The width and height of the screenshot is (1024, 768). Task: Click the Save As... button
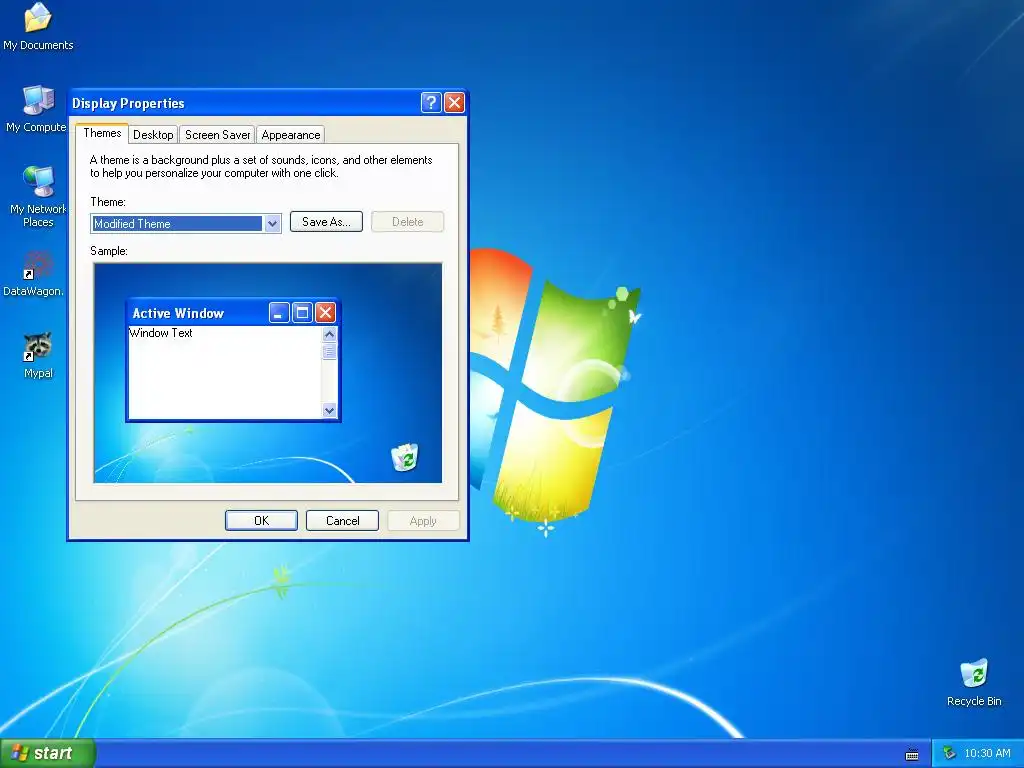click(326, 221)
